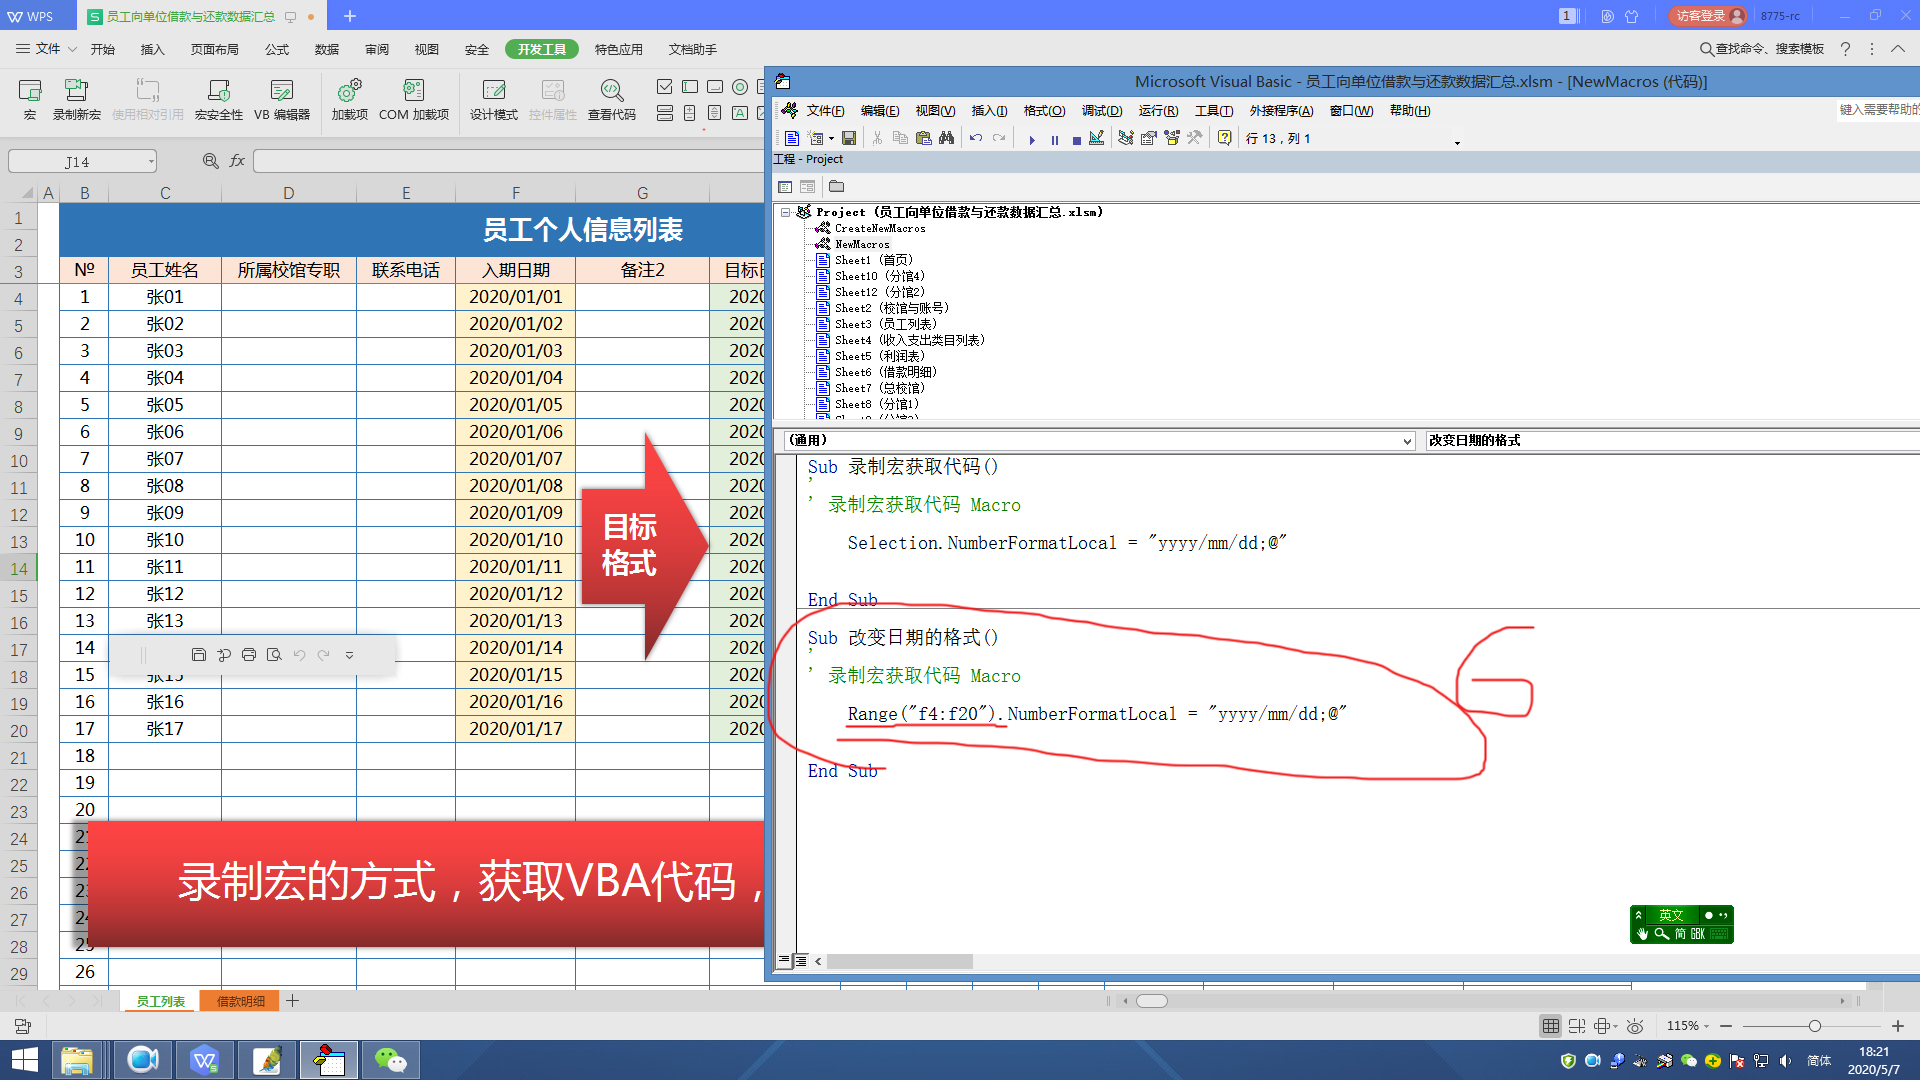Open the (通用) object dropdown in code window
Image resolution: width=1920 pixels, height=1080 pixels.
[x=1407, y=441]
